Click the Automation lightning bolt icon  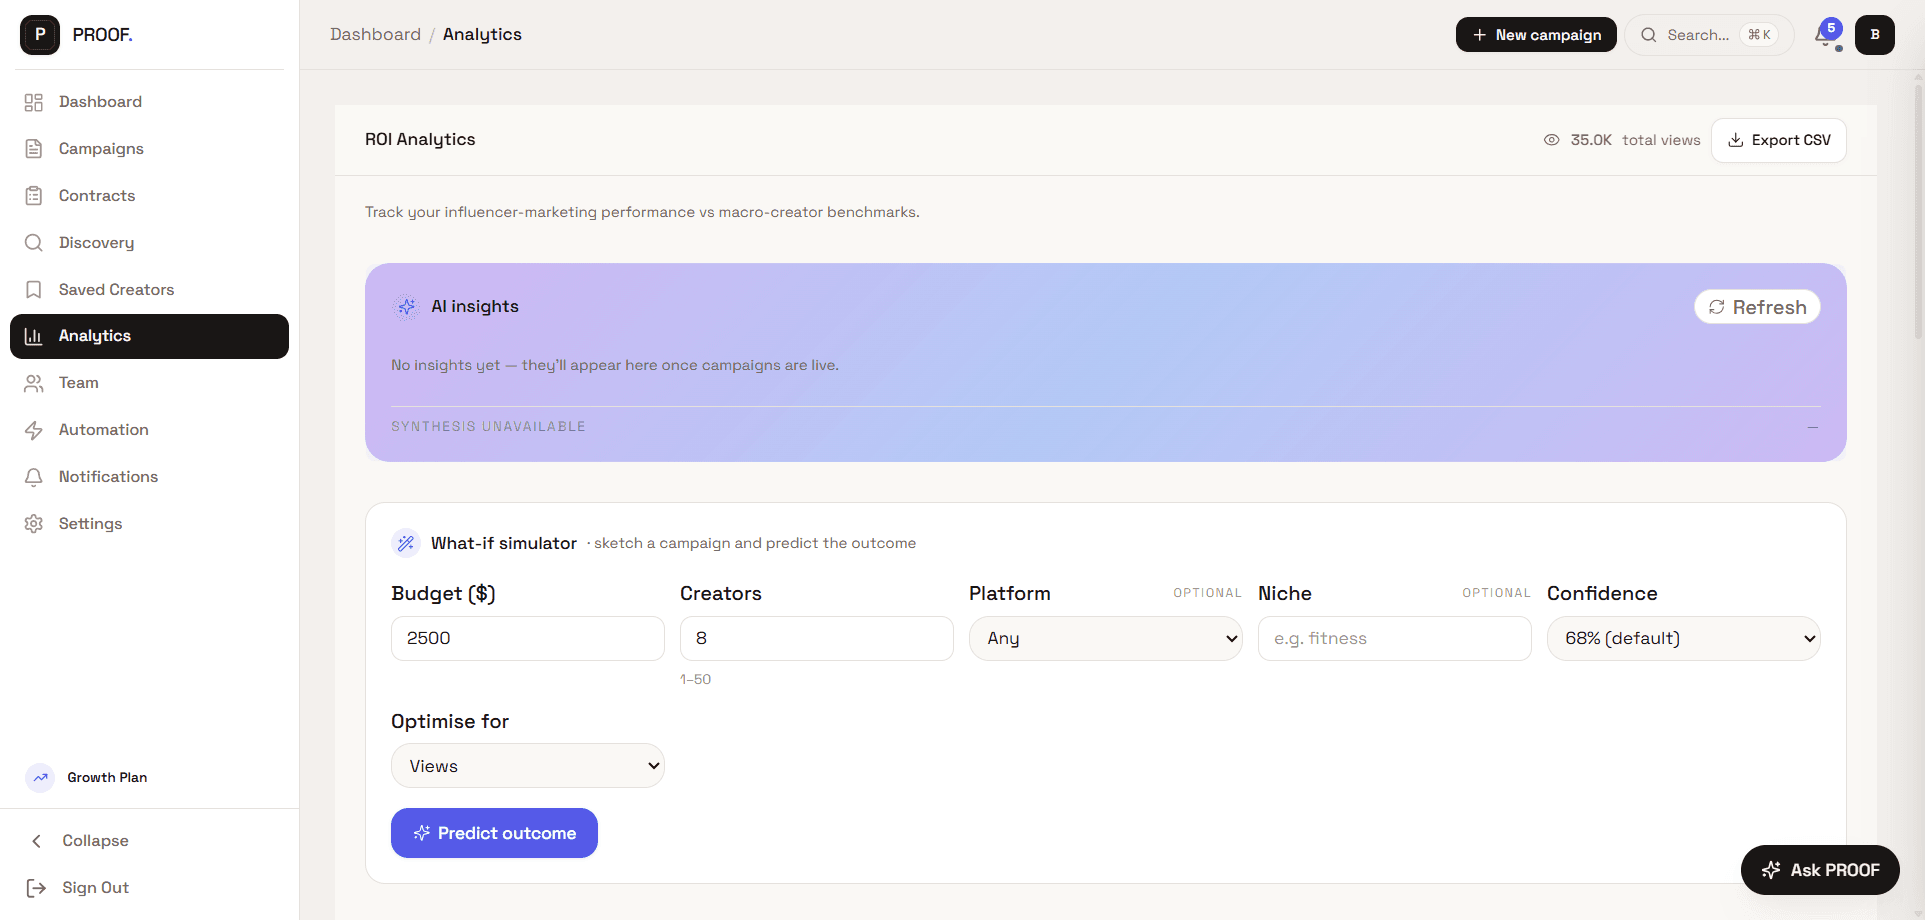(x=34, y=430)
